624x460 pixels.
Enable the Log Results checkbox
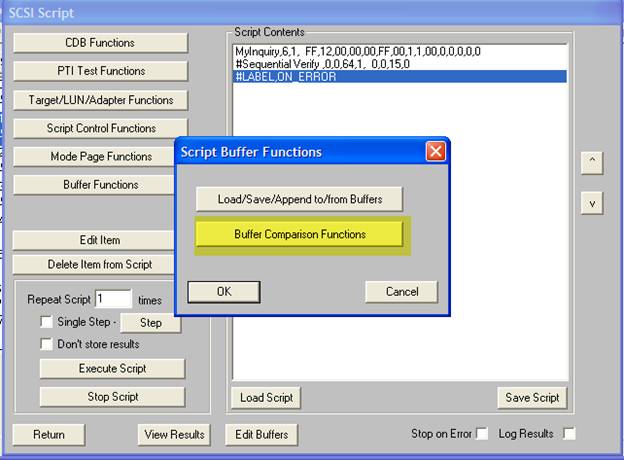pyautogui.click(x=569, y=434)
